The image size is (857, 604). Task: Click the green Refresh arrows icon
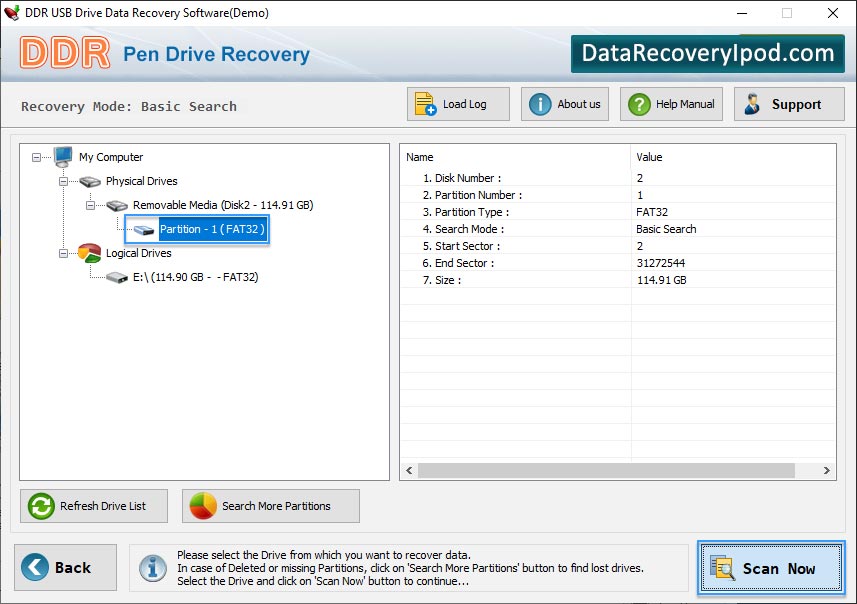(41, 506)
